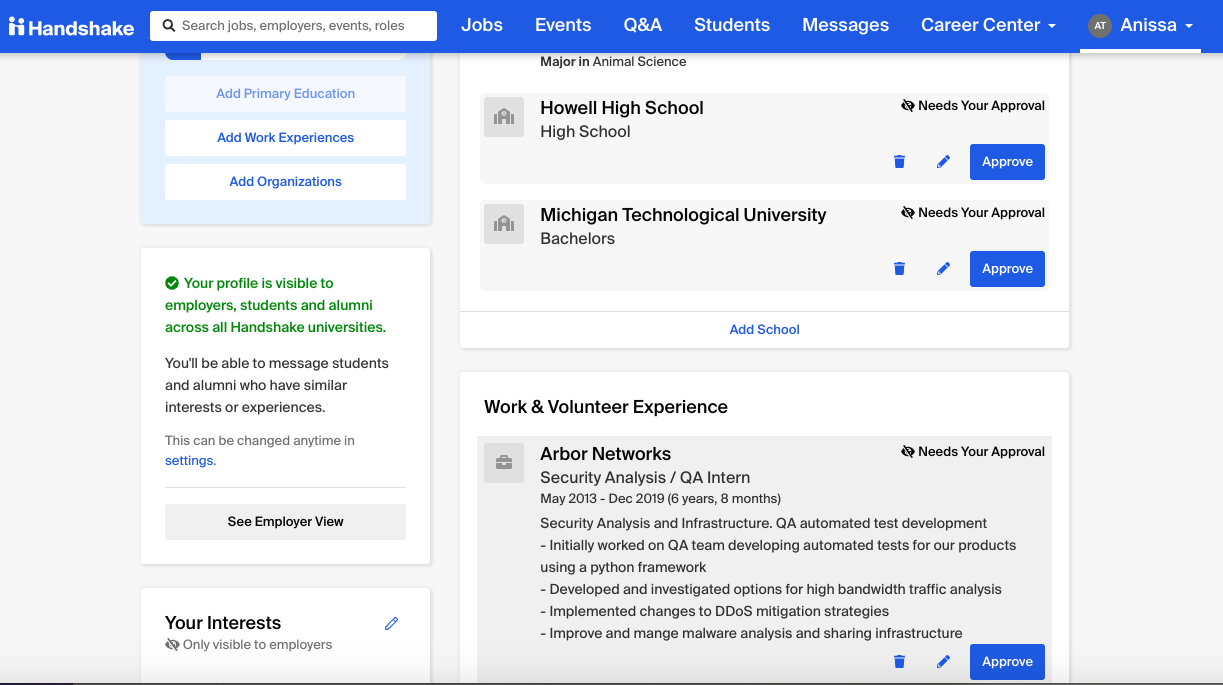Viewport: 1223px width, 685px height.
Task: Click the eye icon beside Only visible to employers
Action: click(171, 644)
